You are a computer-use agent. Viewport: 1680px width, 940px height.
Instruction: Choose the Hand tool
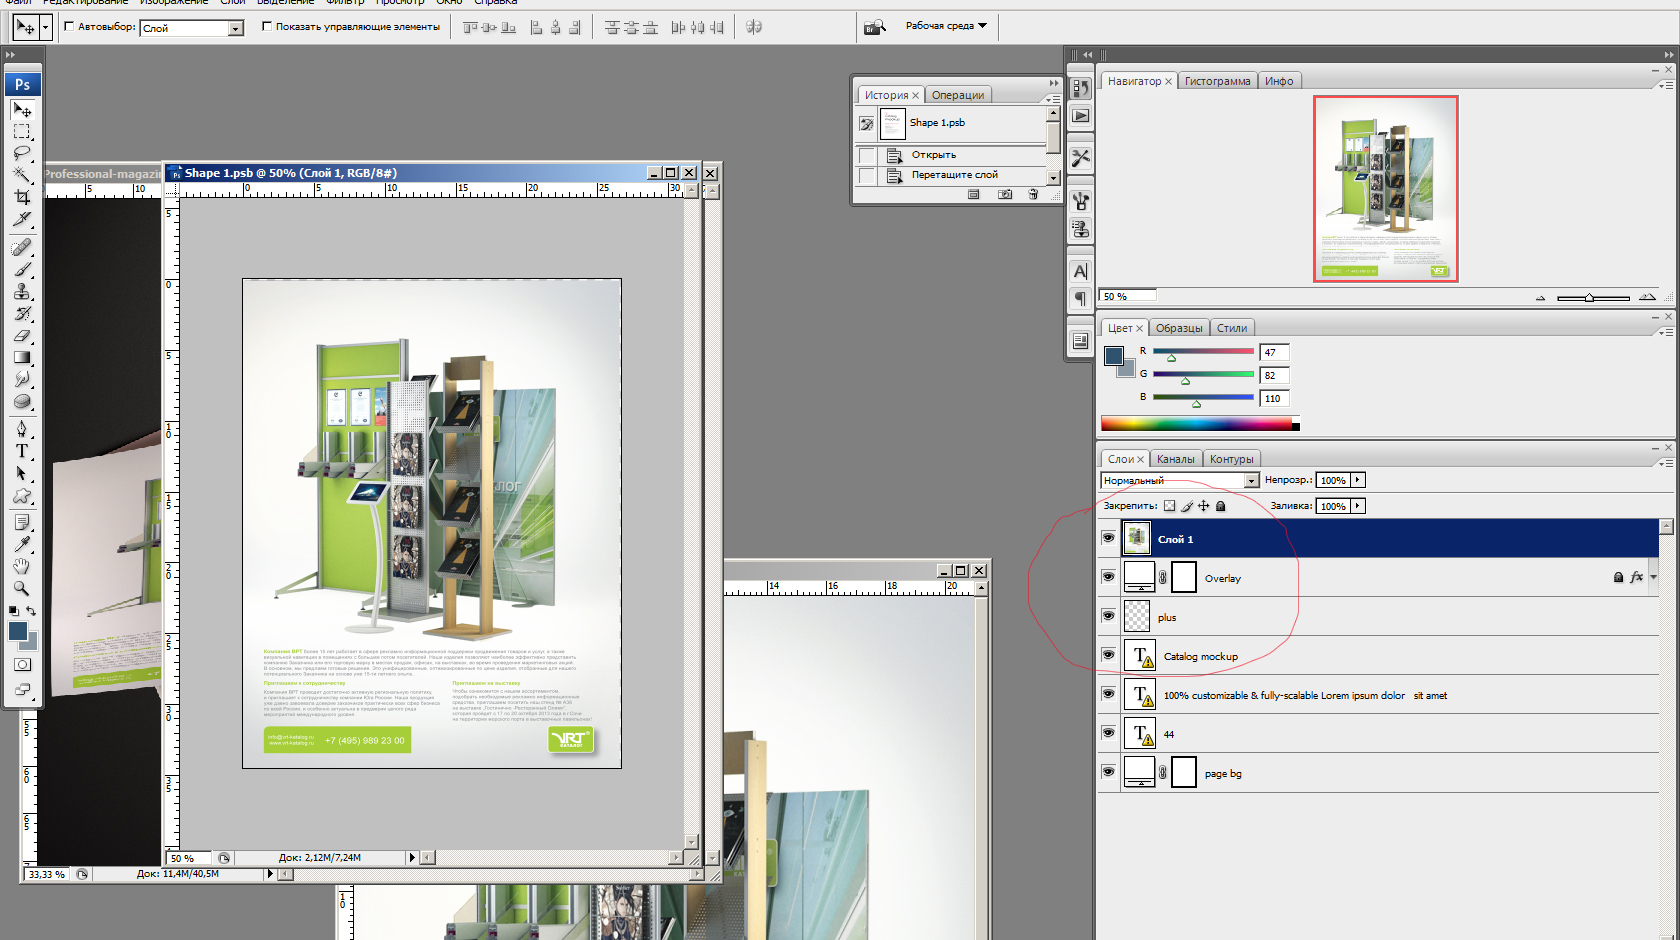click(22, 566)
